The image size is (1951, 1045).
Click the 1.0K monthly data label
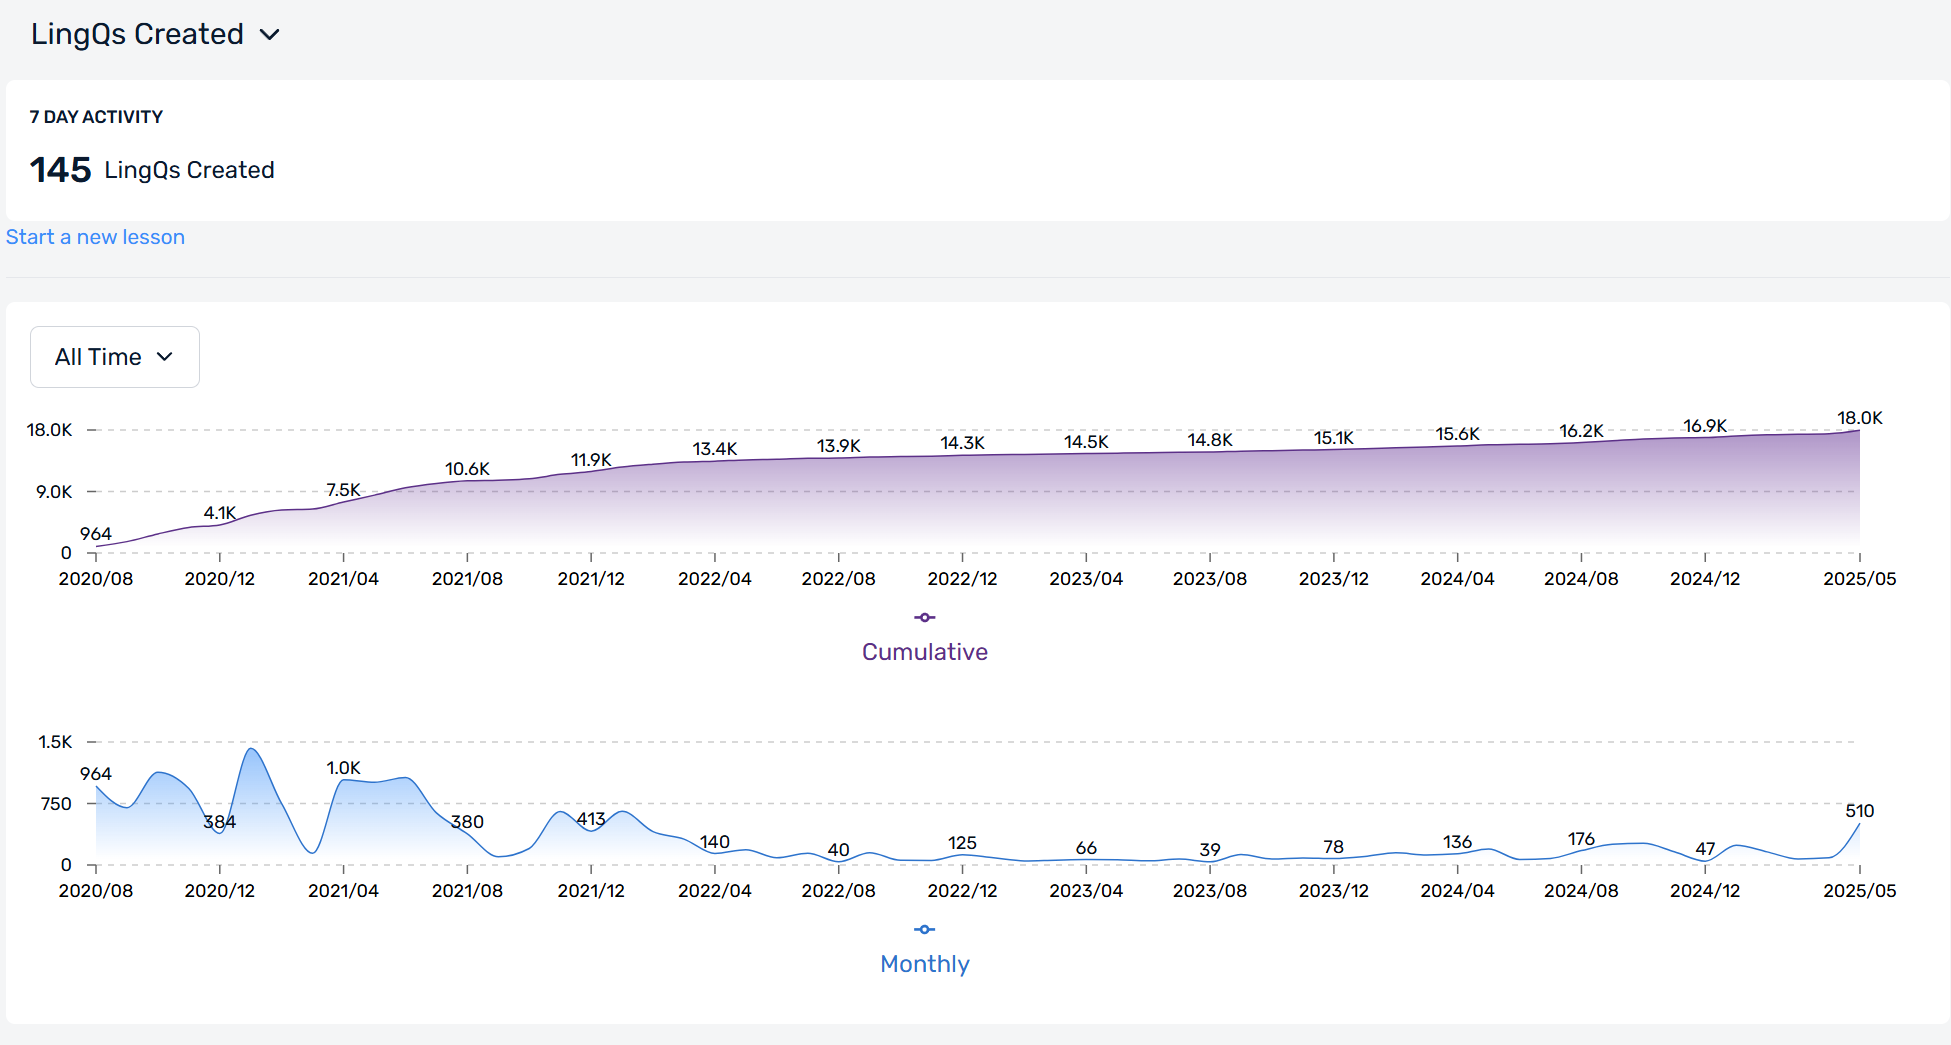pos(343,768)
